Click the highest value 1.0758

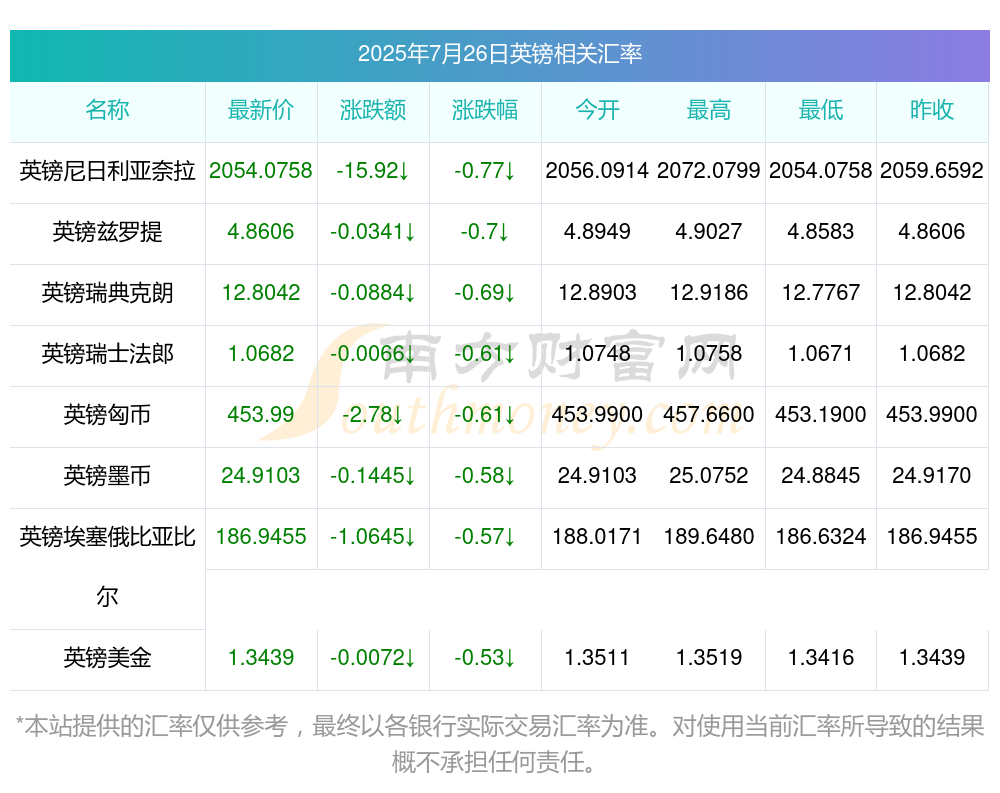pyautogui.click(x=709, y=353)
